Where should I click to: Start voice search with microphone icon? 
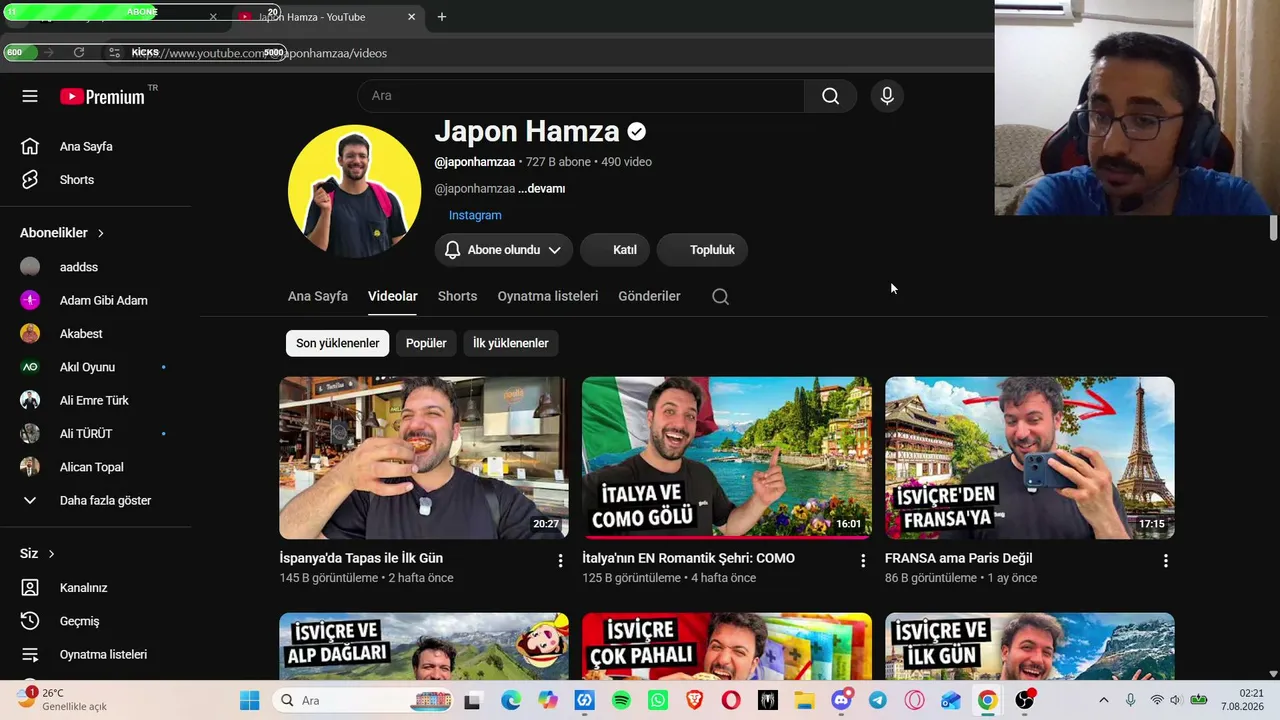click(x=886, y=96)
